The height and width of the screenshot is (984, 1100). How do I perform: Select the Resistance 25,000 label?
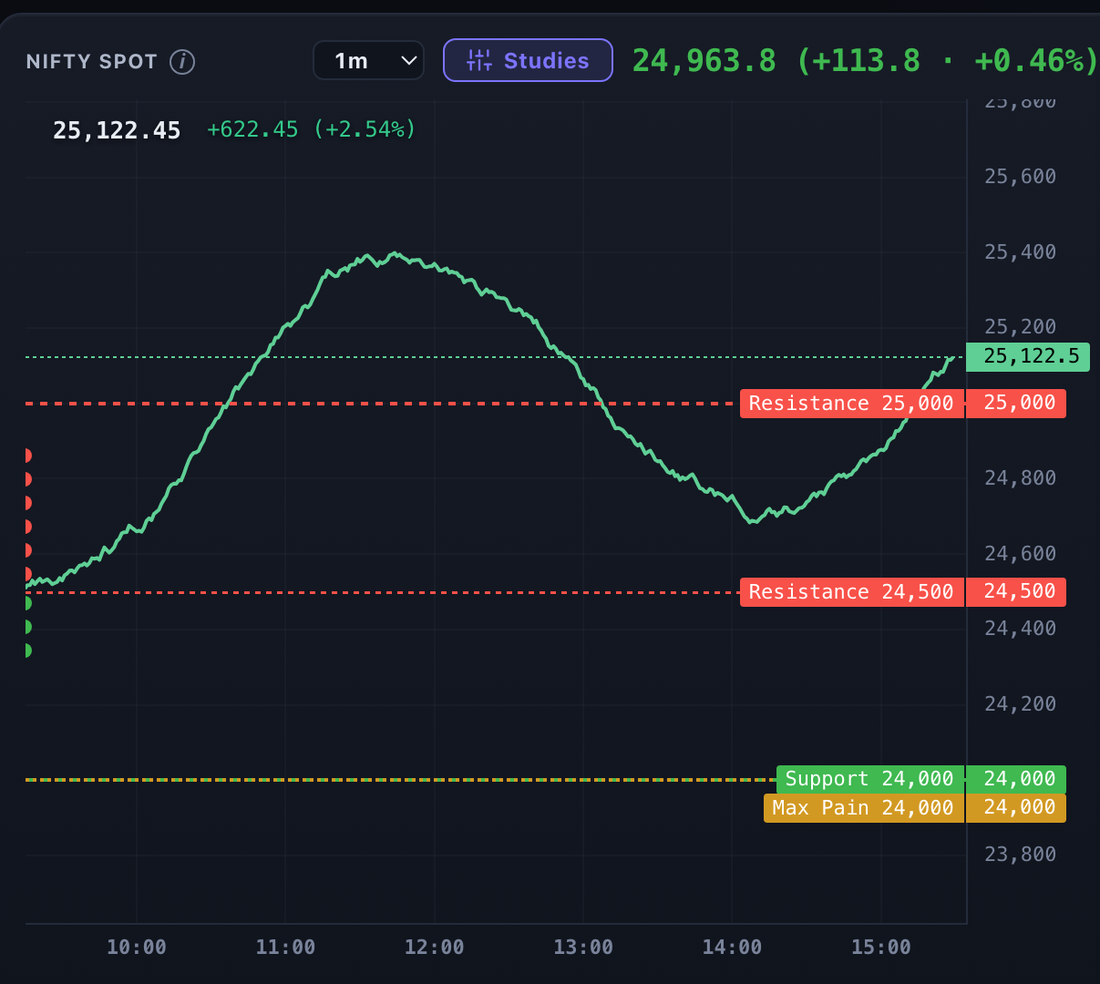(x=851, y=403)
